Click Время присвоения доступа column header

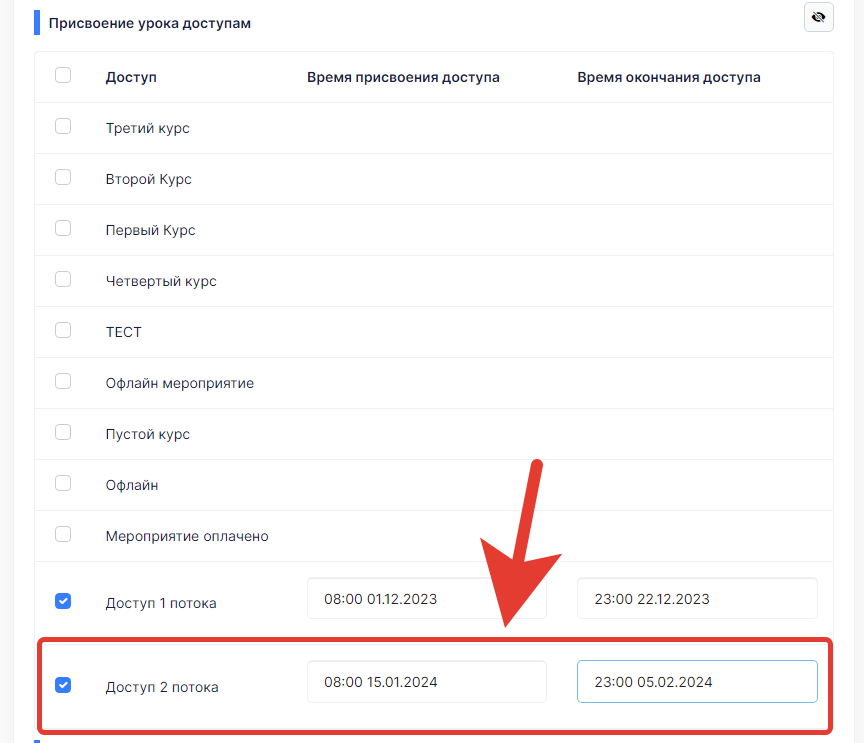pyautogui.click(x=403, y=77)
